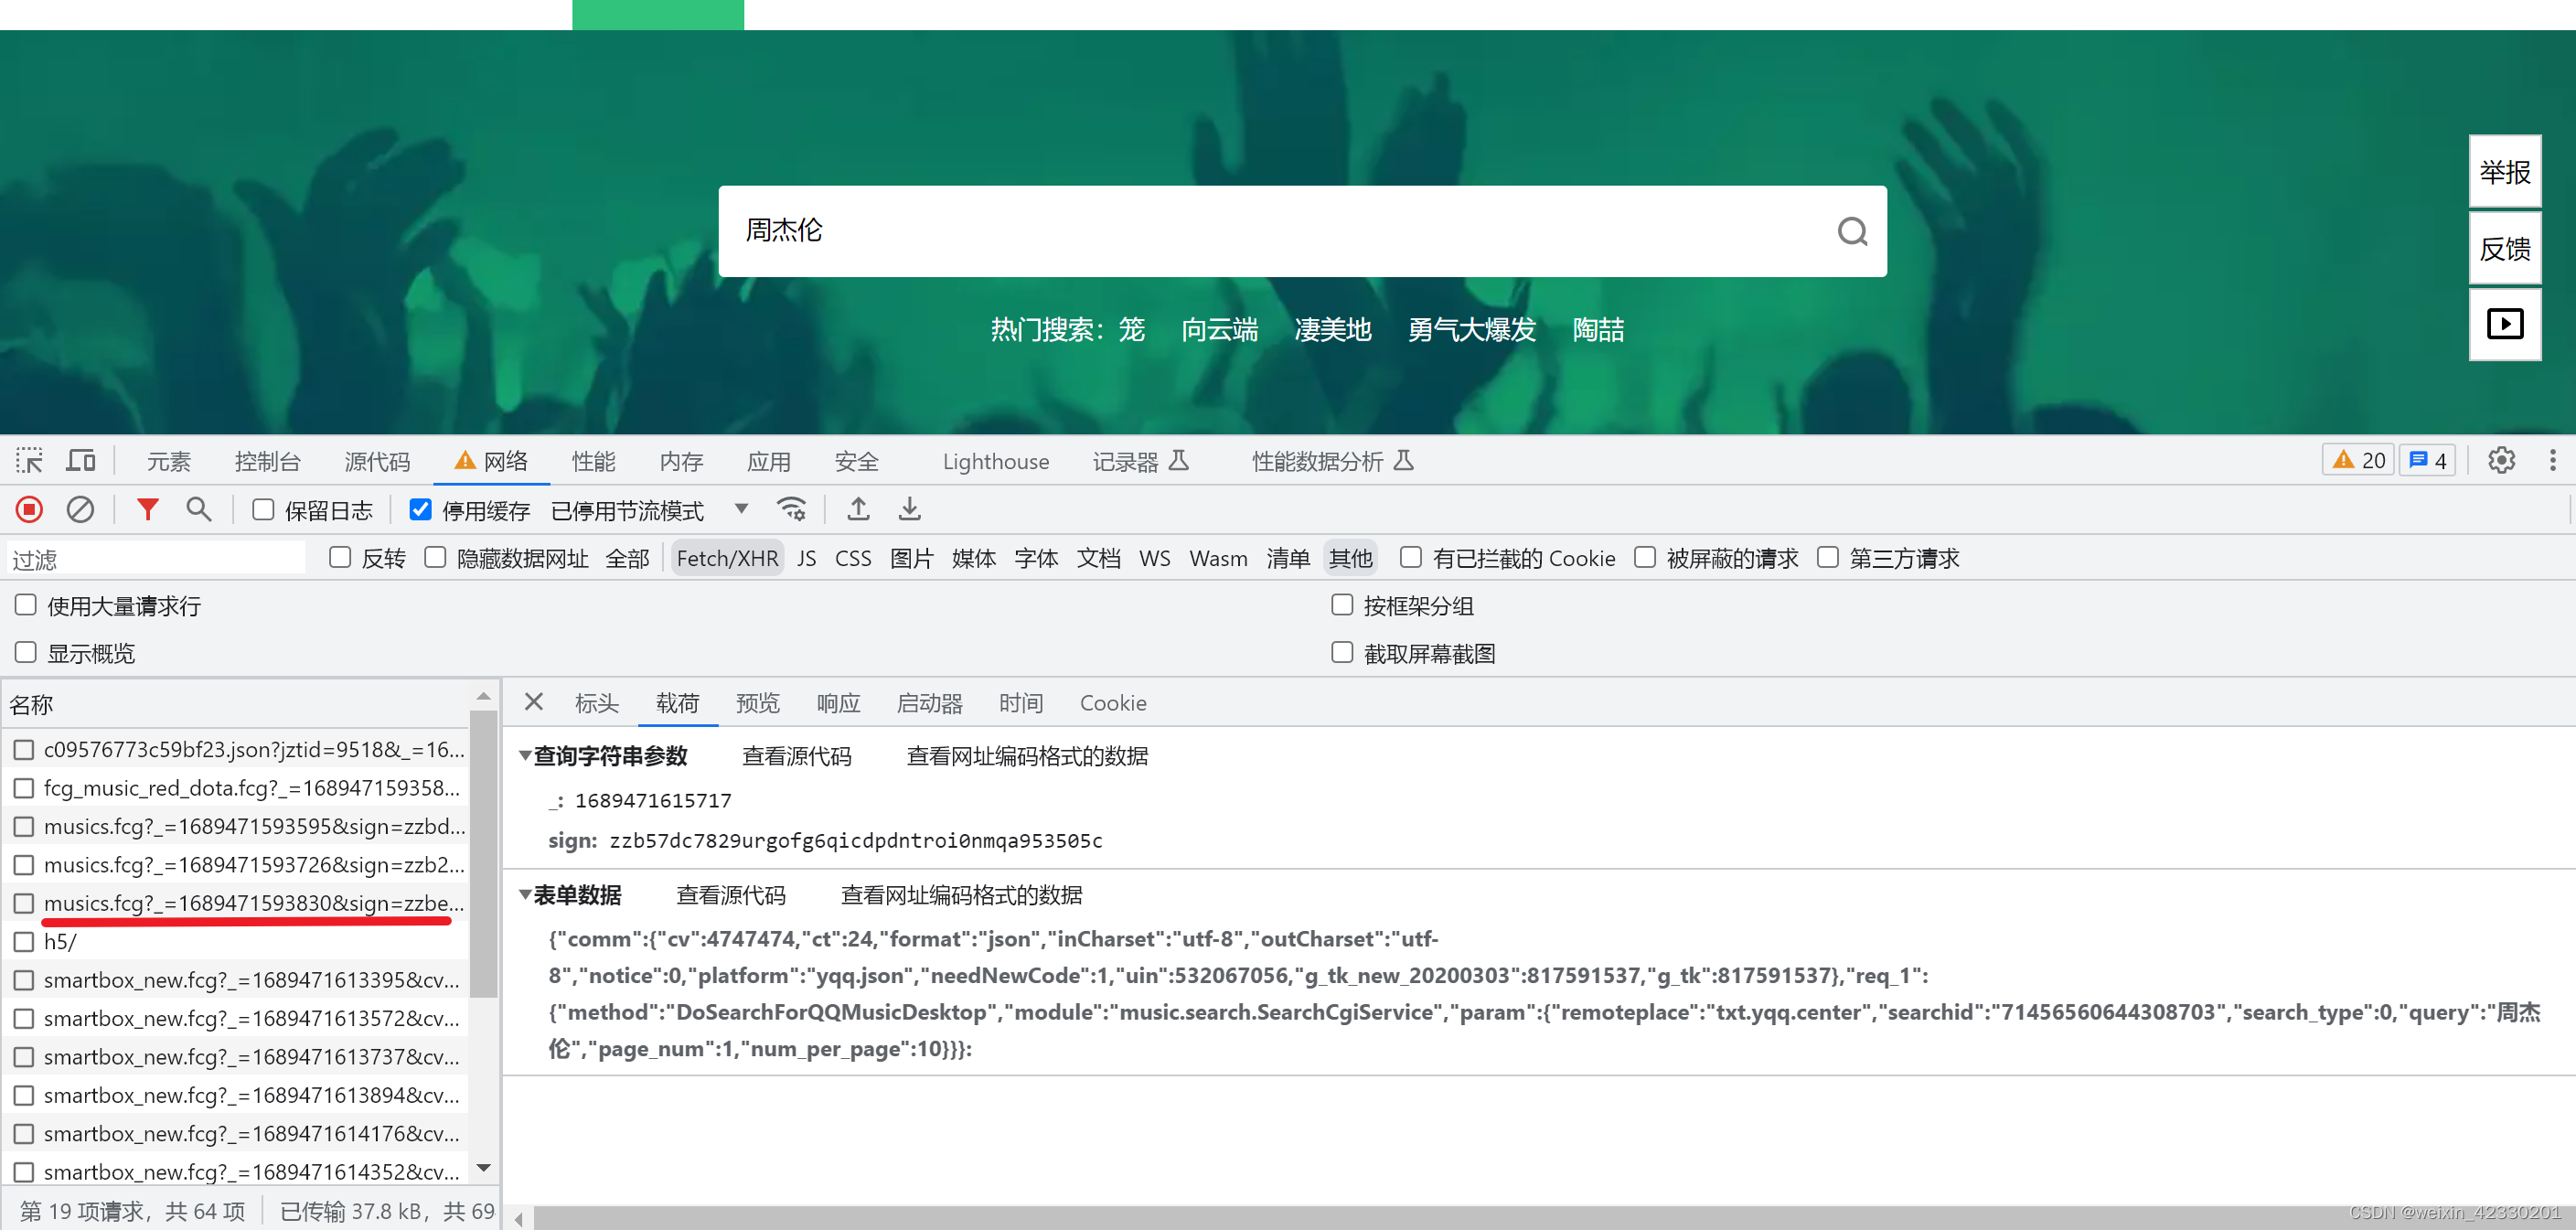
Task: Open the throttling mode dropdown arrow
Action: pos(741,509)
